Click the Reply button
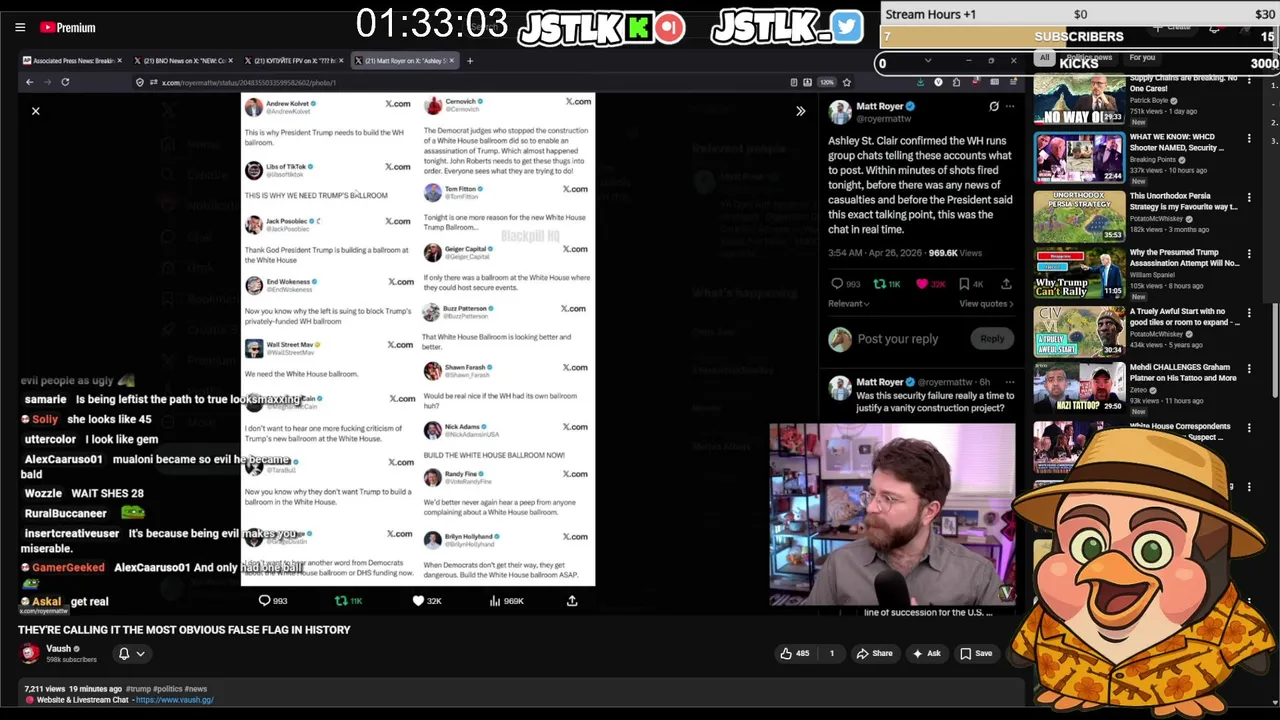The height and width of the screenshot is (720, 1280). (992, 339)
